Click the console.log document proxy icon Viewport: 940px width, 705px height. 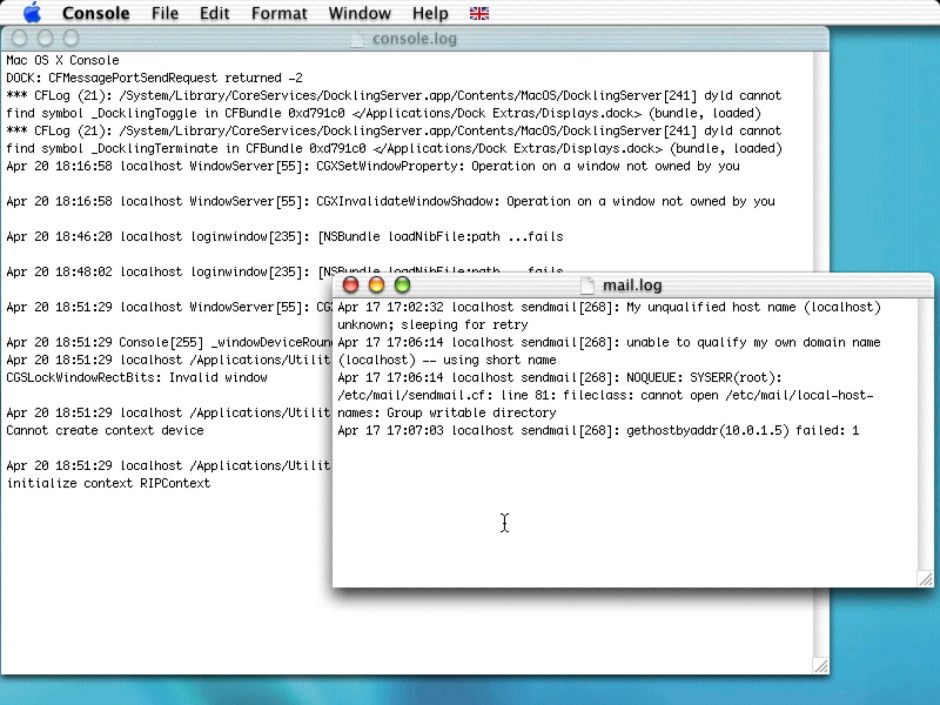pos(357,39)
